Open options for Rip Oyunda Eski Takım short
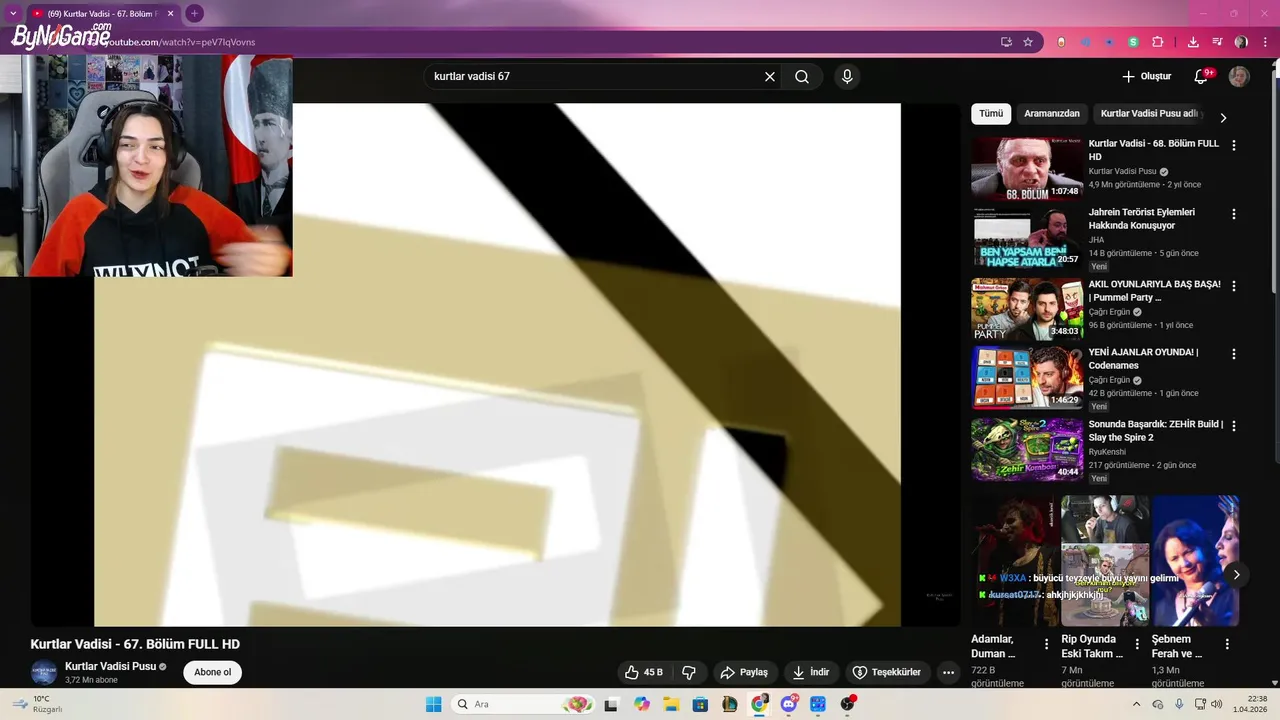 click(1136, 644)
